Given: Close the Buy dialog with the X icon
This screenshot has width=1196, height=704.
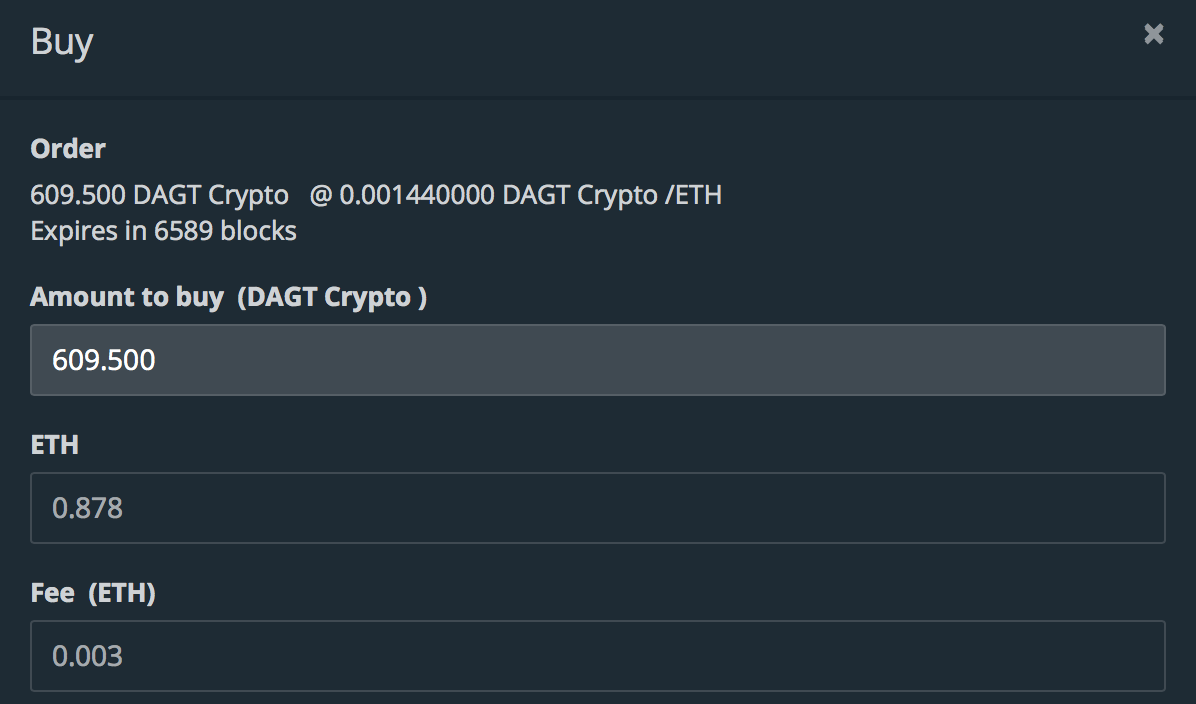Looking at the screenshot, I should click(x=1153, y=34).
